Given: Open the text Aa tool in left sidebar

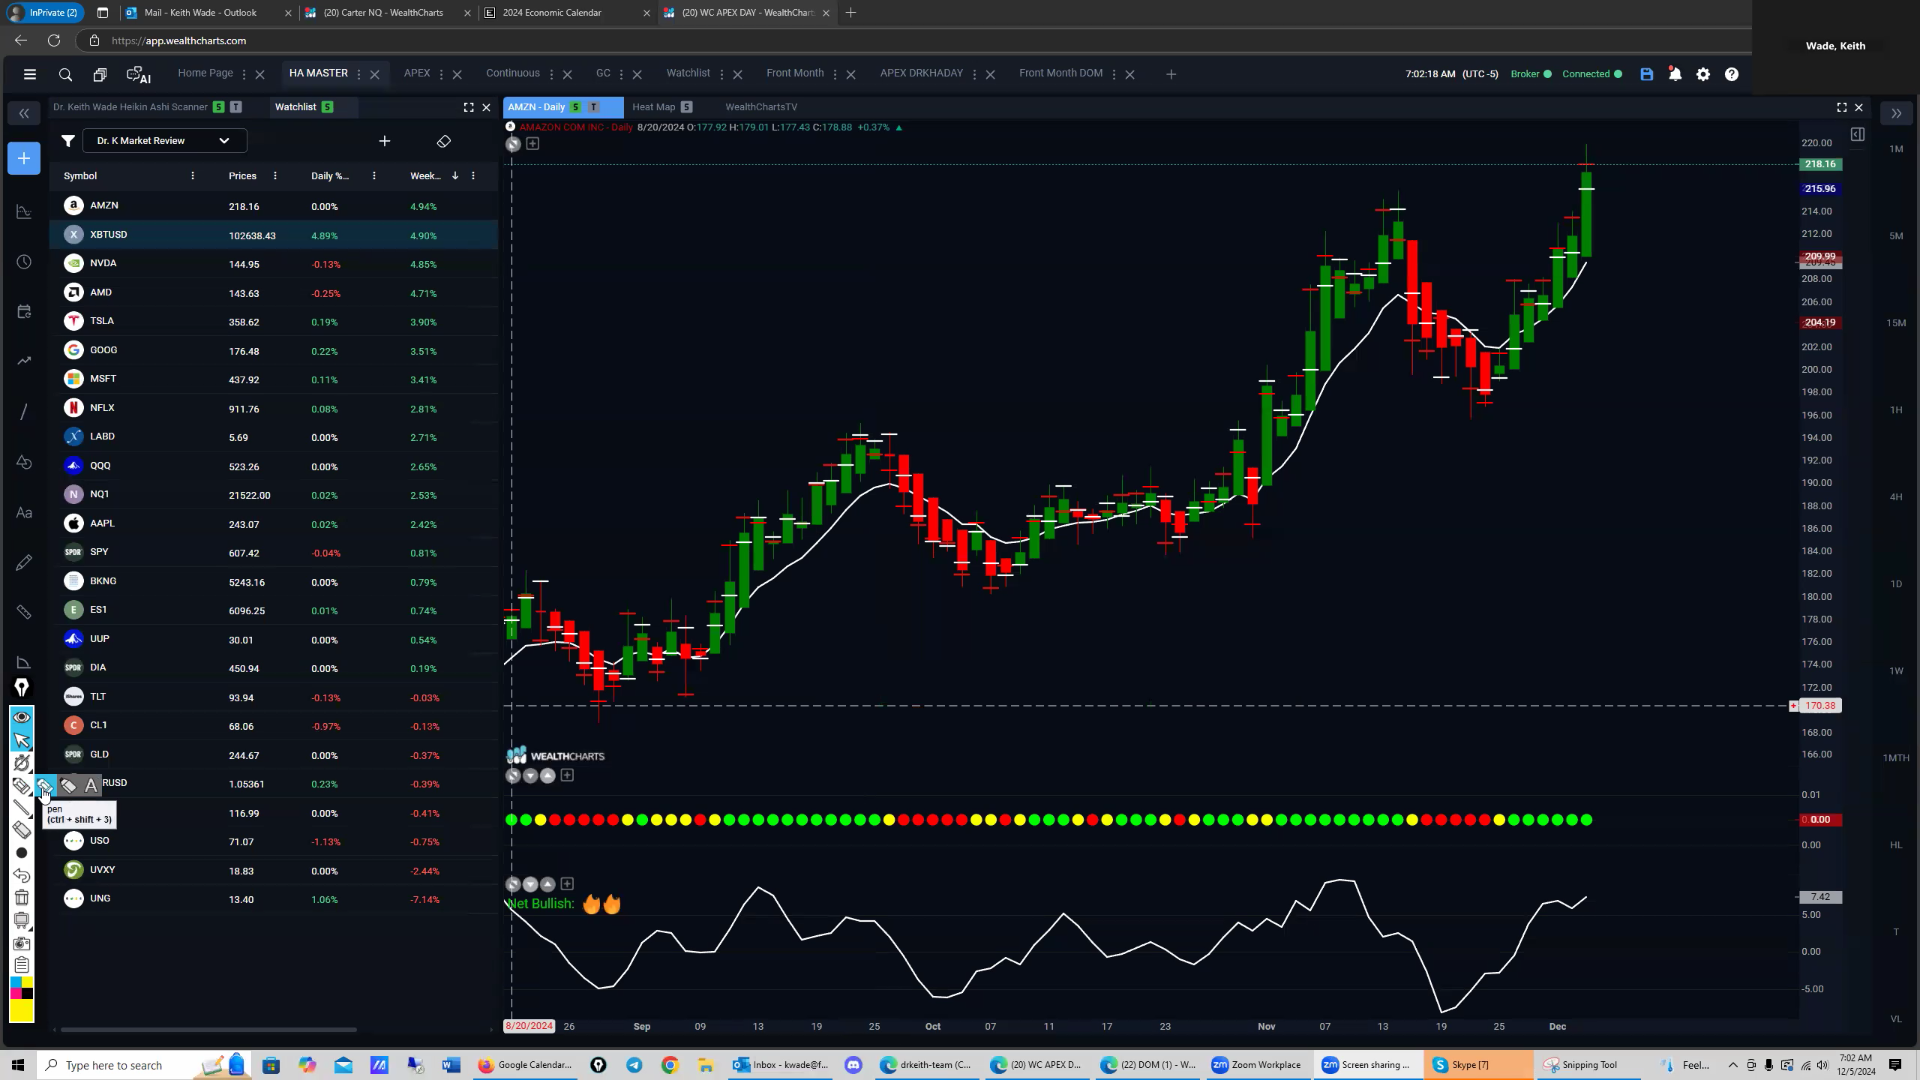Looking at the screenshot, I should (x=24, y=513).
